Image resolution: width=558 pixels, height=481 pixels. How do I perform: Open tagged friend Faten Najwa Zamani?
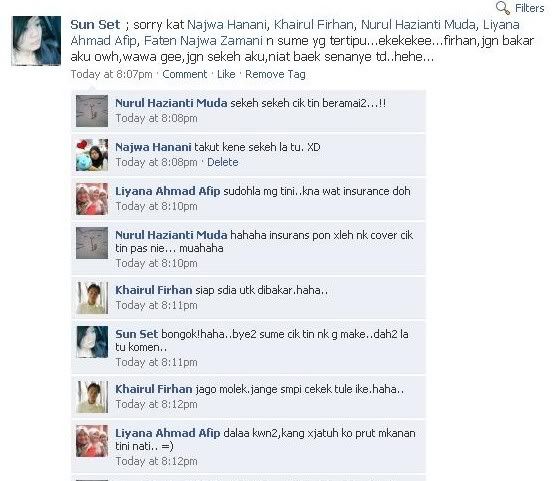203,41
